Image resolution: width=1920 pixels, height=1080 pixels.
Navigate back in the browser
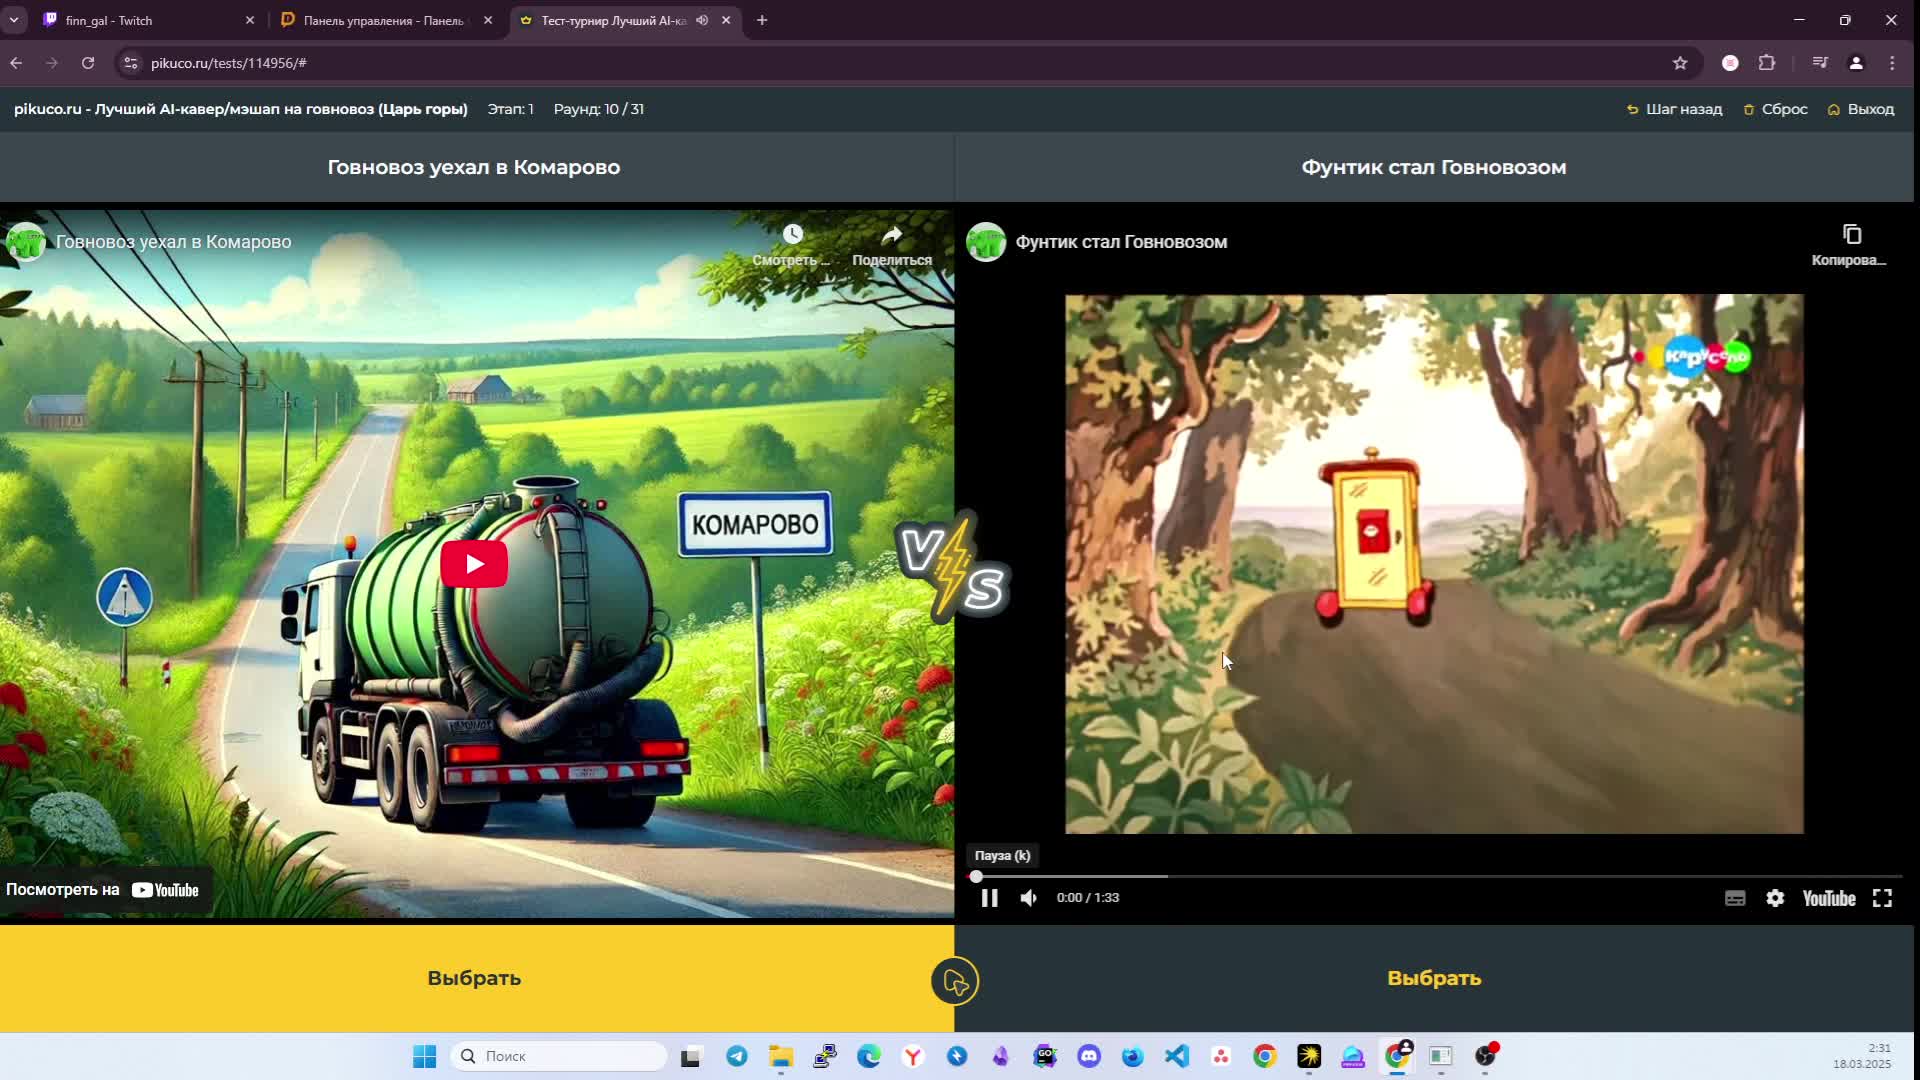16,63
